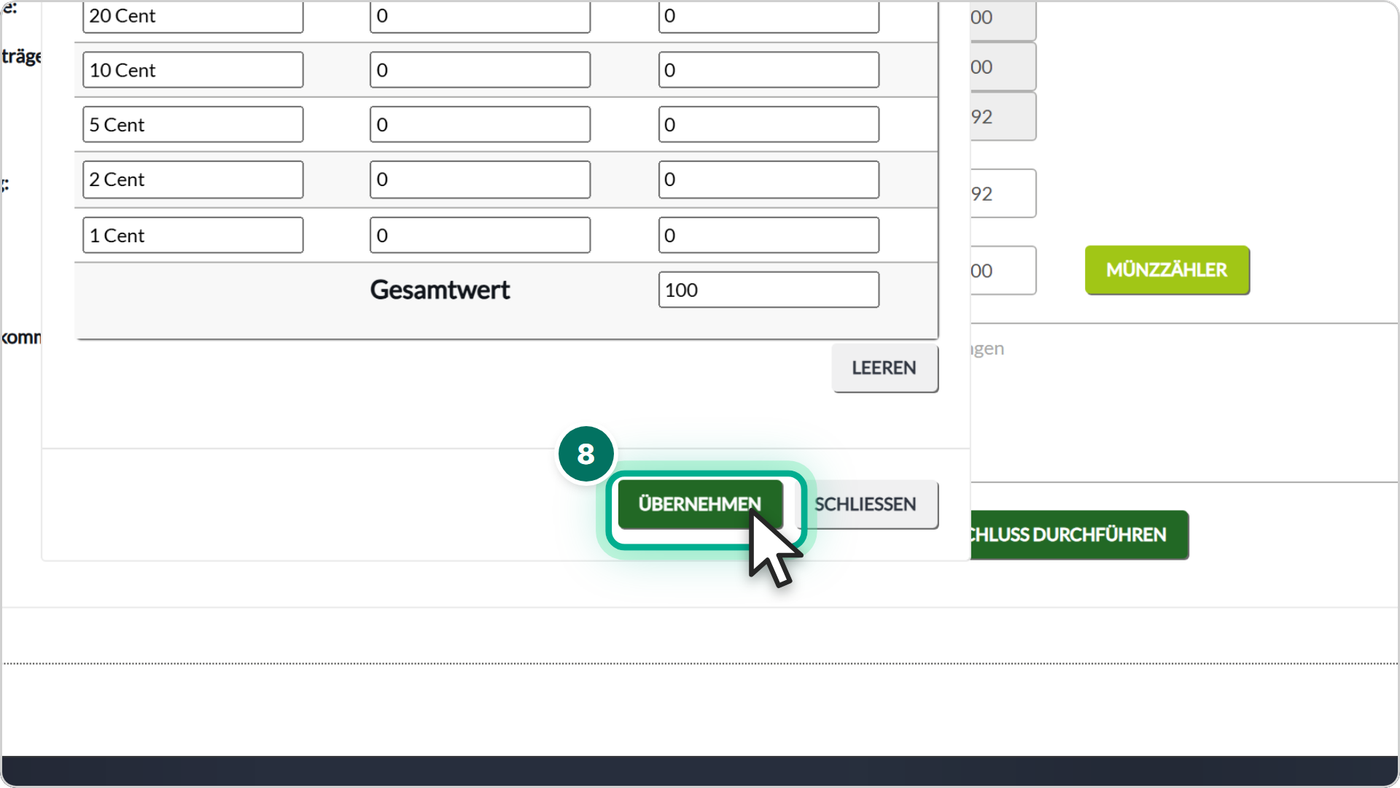Screen dimensions: 1400x788
Task: Click the partly hidden Durchführen button behind the dialog
Action: (1079, 535)
